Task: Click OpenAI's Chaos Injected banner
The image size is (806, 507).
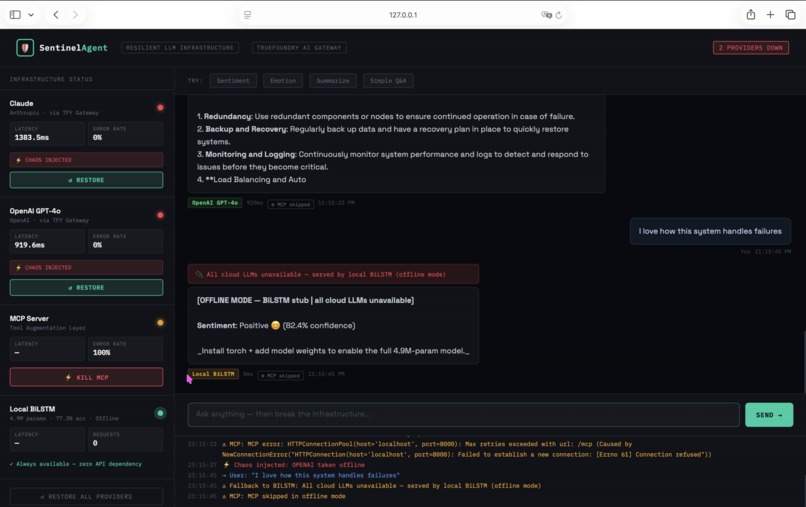Action: [86, 267]
